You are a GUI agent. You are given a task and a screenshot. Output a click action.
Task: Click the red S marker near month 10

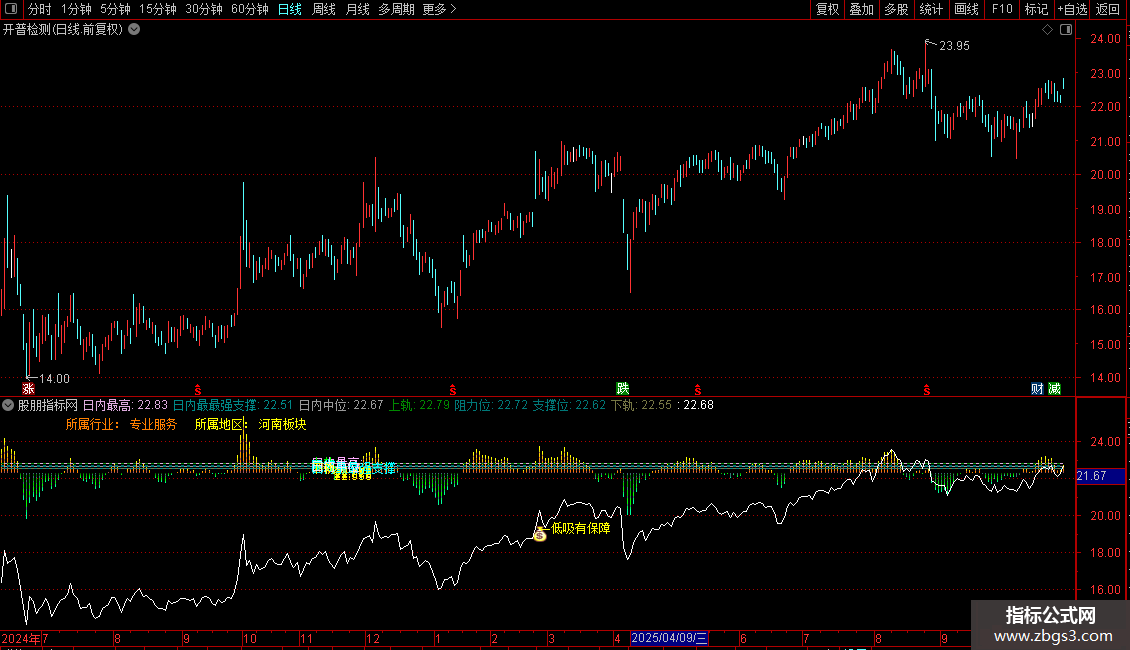[x=197, y=390]
